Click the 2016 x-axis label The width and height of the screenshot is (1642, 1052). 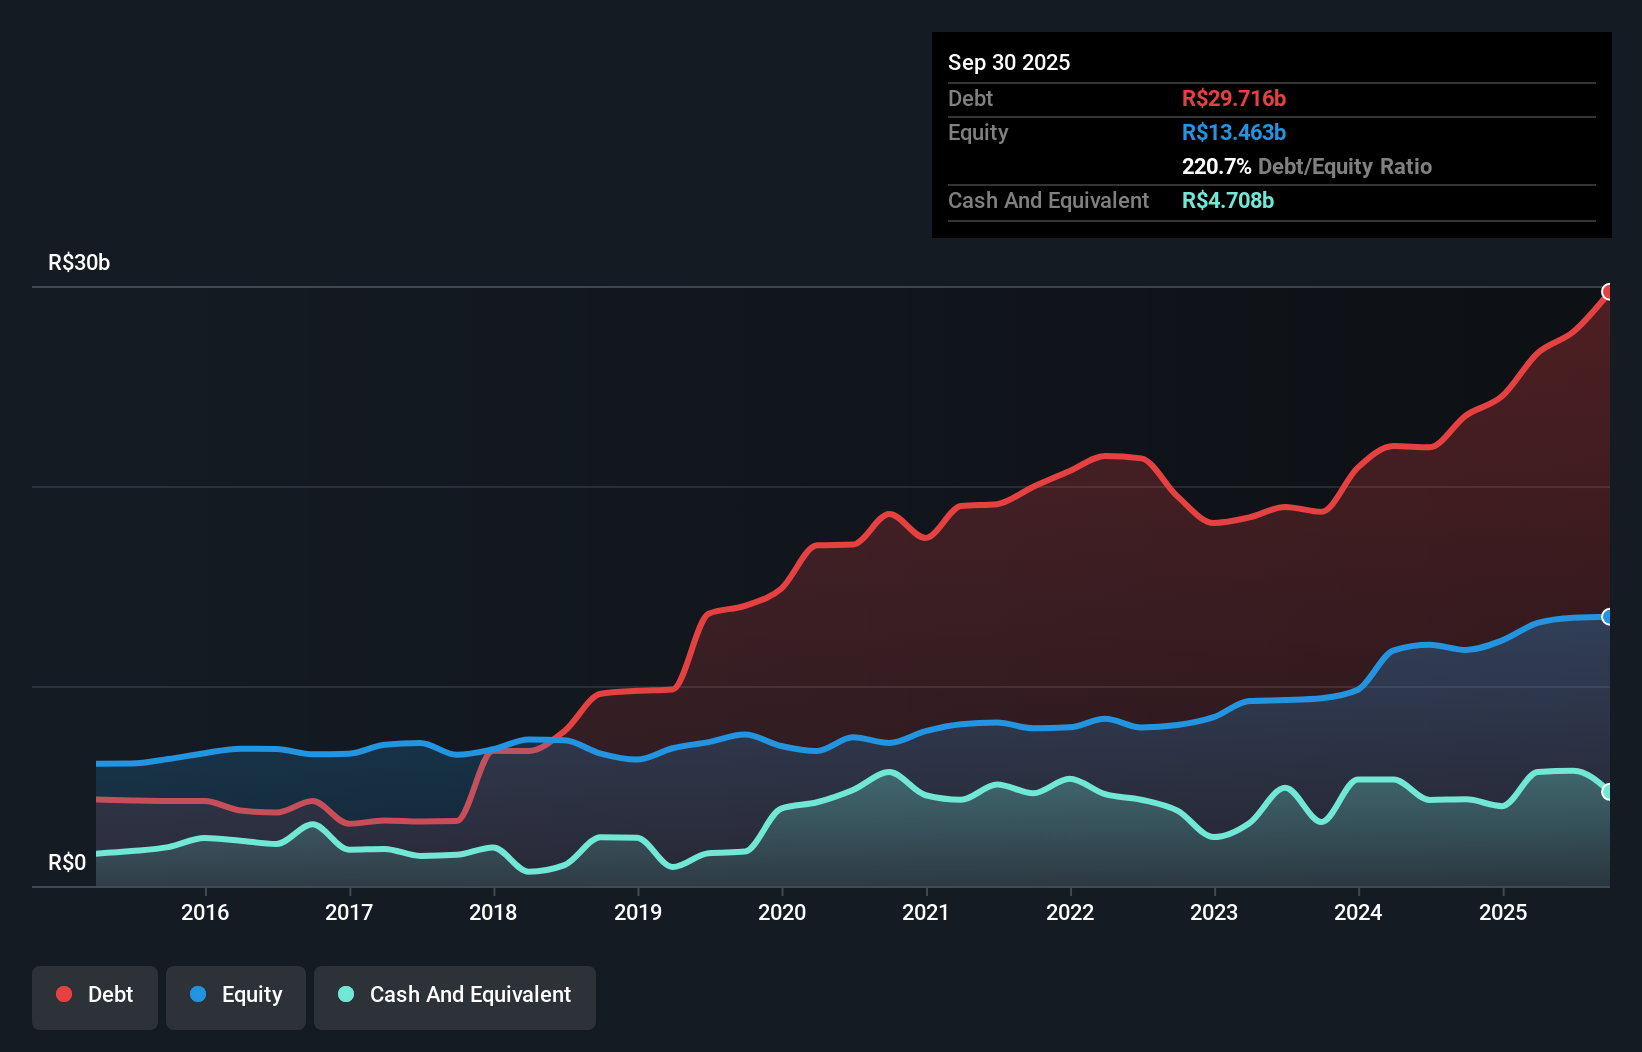pyautogui.click(x=205, y=912)
